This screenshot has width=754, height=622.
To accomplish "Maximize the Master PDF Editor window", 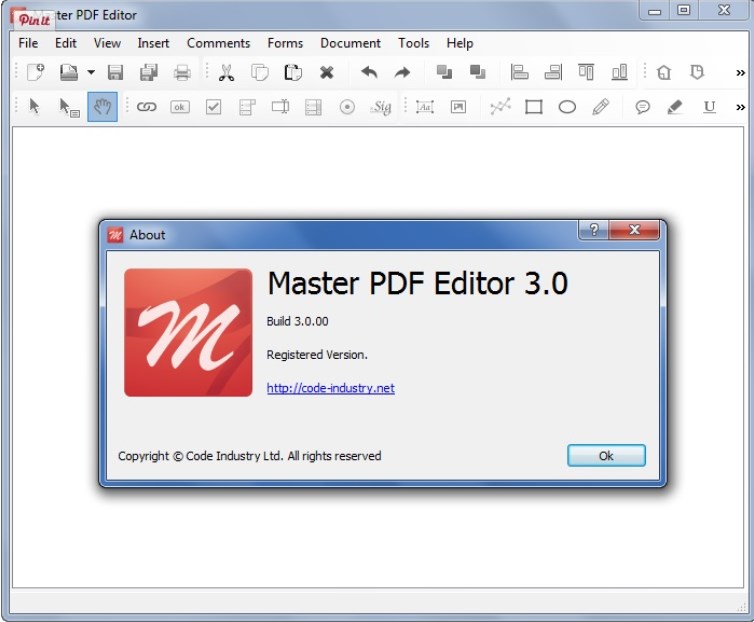I will 683,10.
